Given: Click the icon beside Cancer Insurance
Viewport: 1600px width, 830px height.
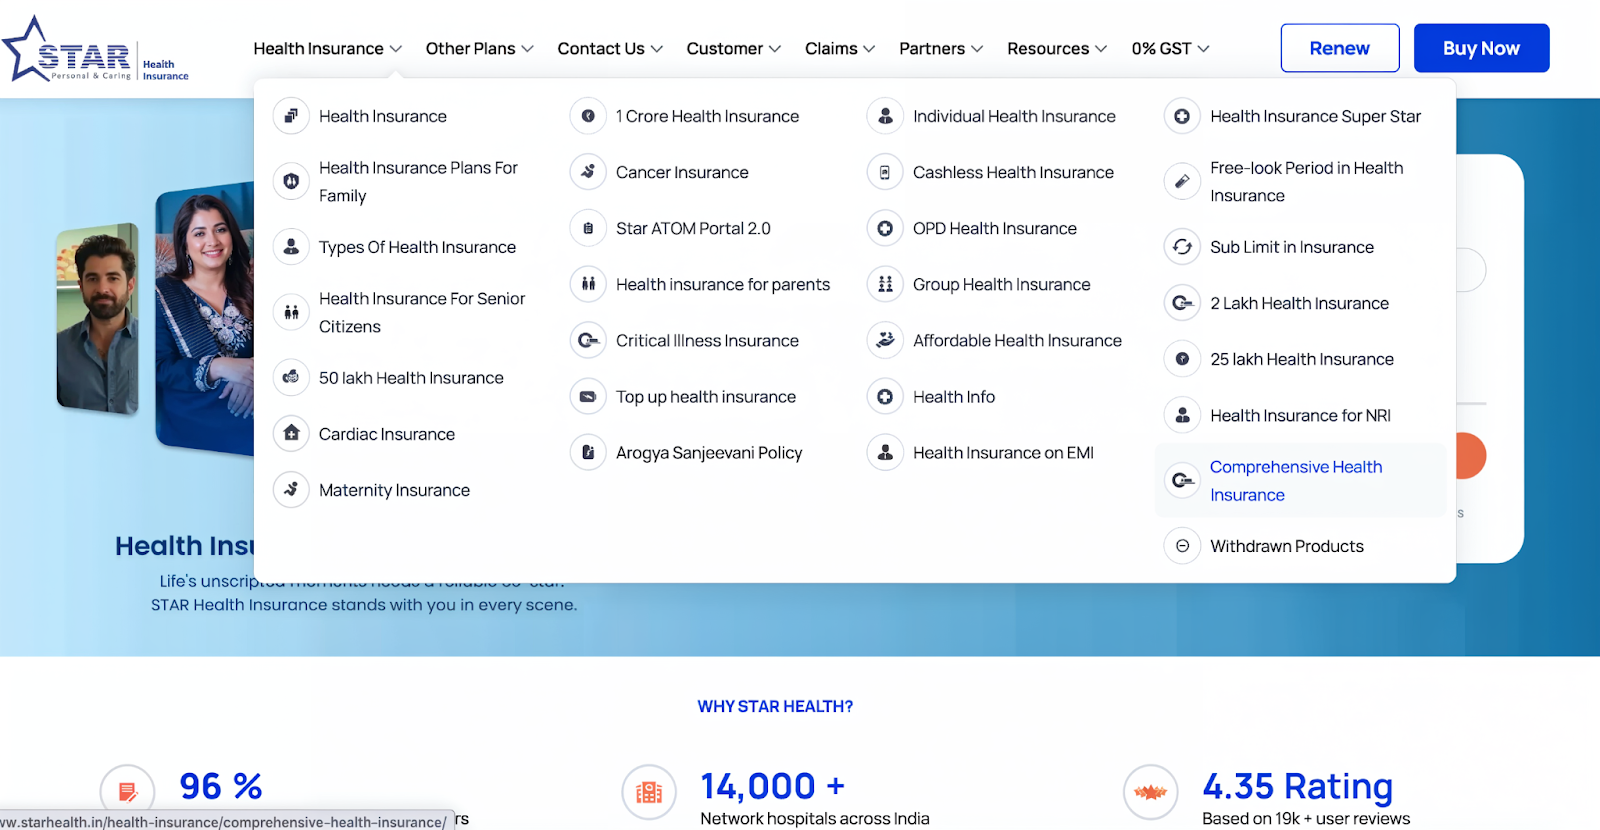Looking at the screenshot, I should click(588, 172).
